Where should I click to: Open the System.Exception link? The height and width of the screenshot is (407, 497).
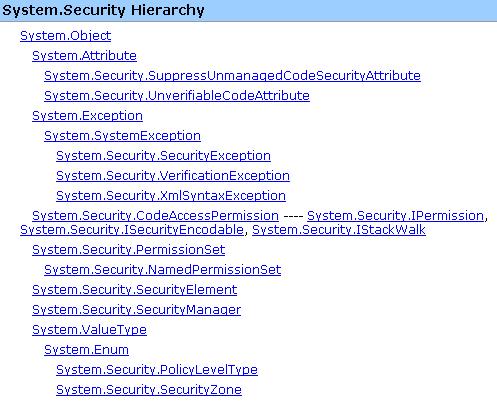point(87,116)
